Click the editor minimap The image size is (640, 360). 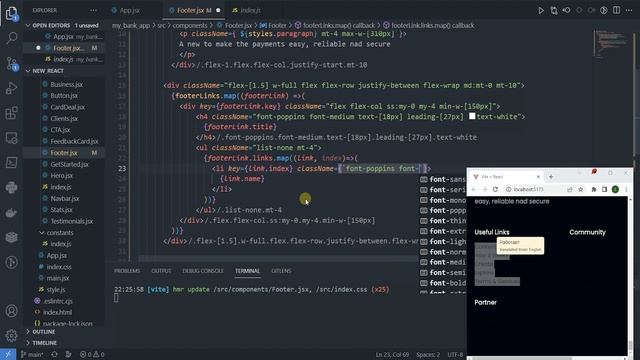[612, 43]
